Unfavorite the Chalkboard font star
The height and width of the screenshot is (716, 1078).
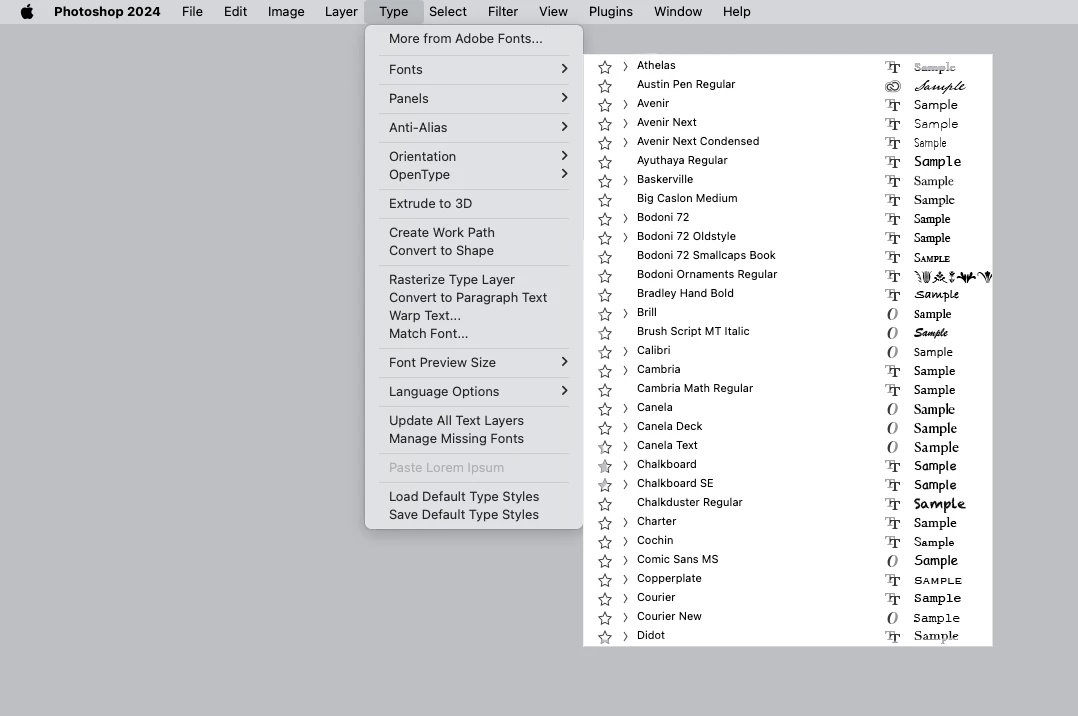tap(605, 466)
